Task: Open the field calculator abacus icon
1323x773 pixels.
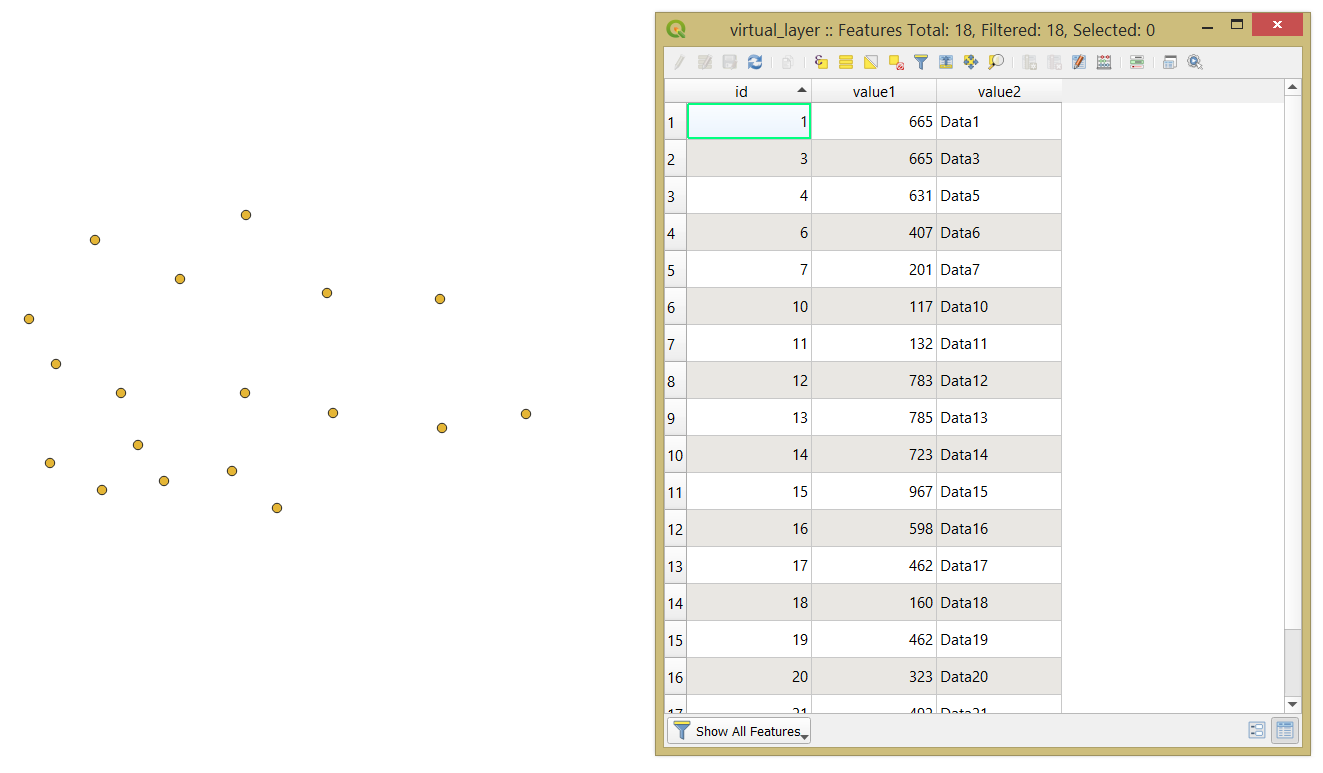Action: pos(1104,62)
